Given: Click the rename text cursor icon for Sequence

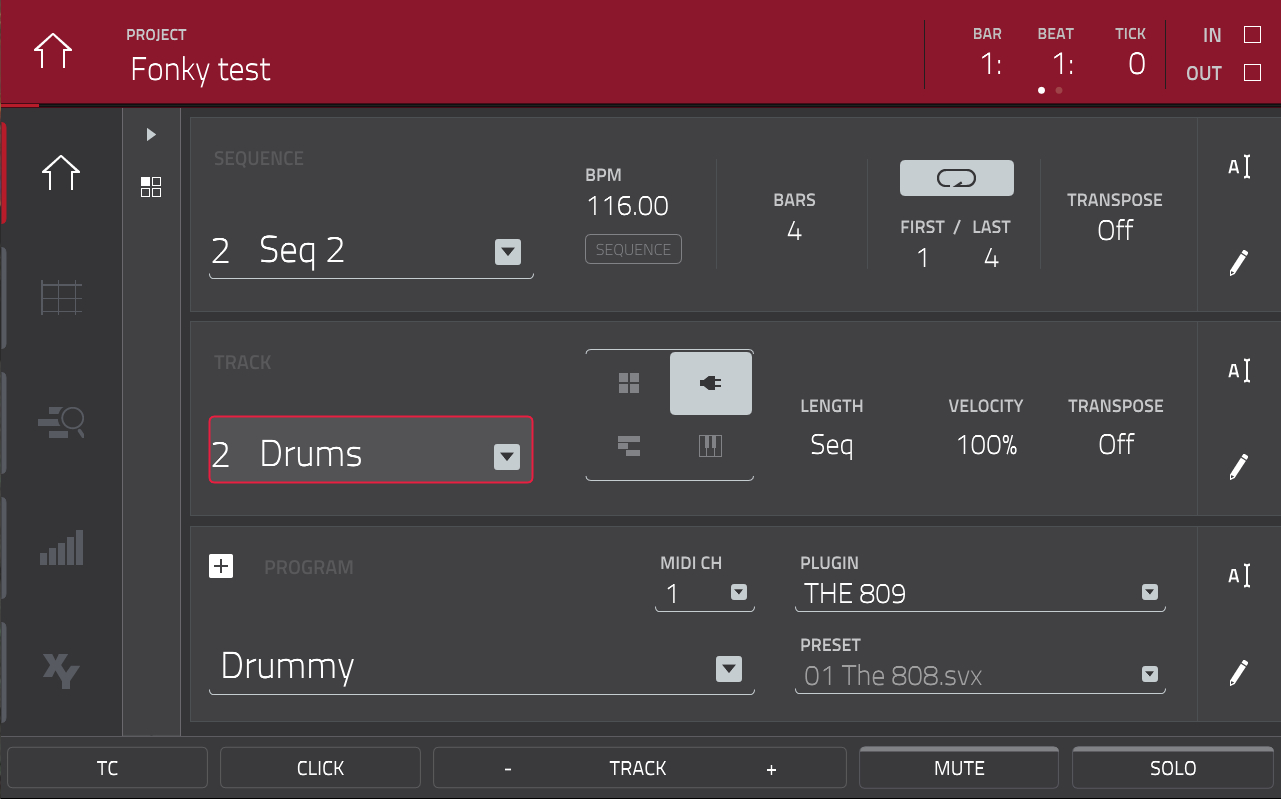Looking at the screenshot, I should 1239,167.
